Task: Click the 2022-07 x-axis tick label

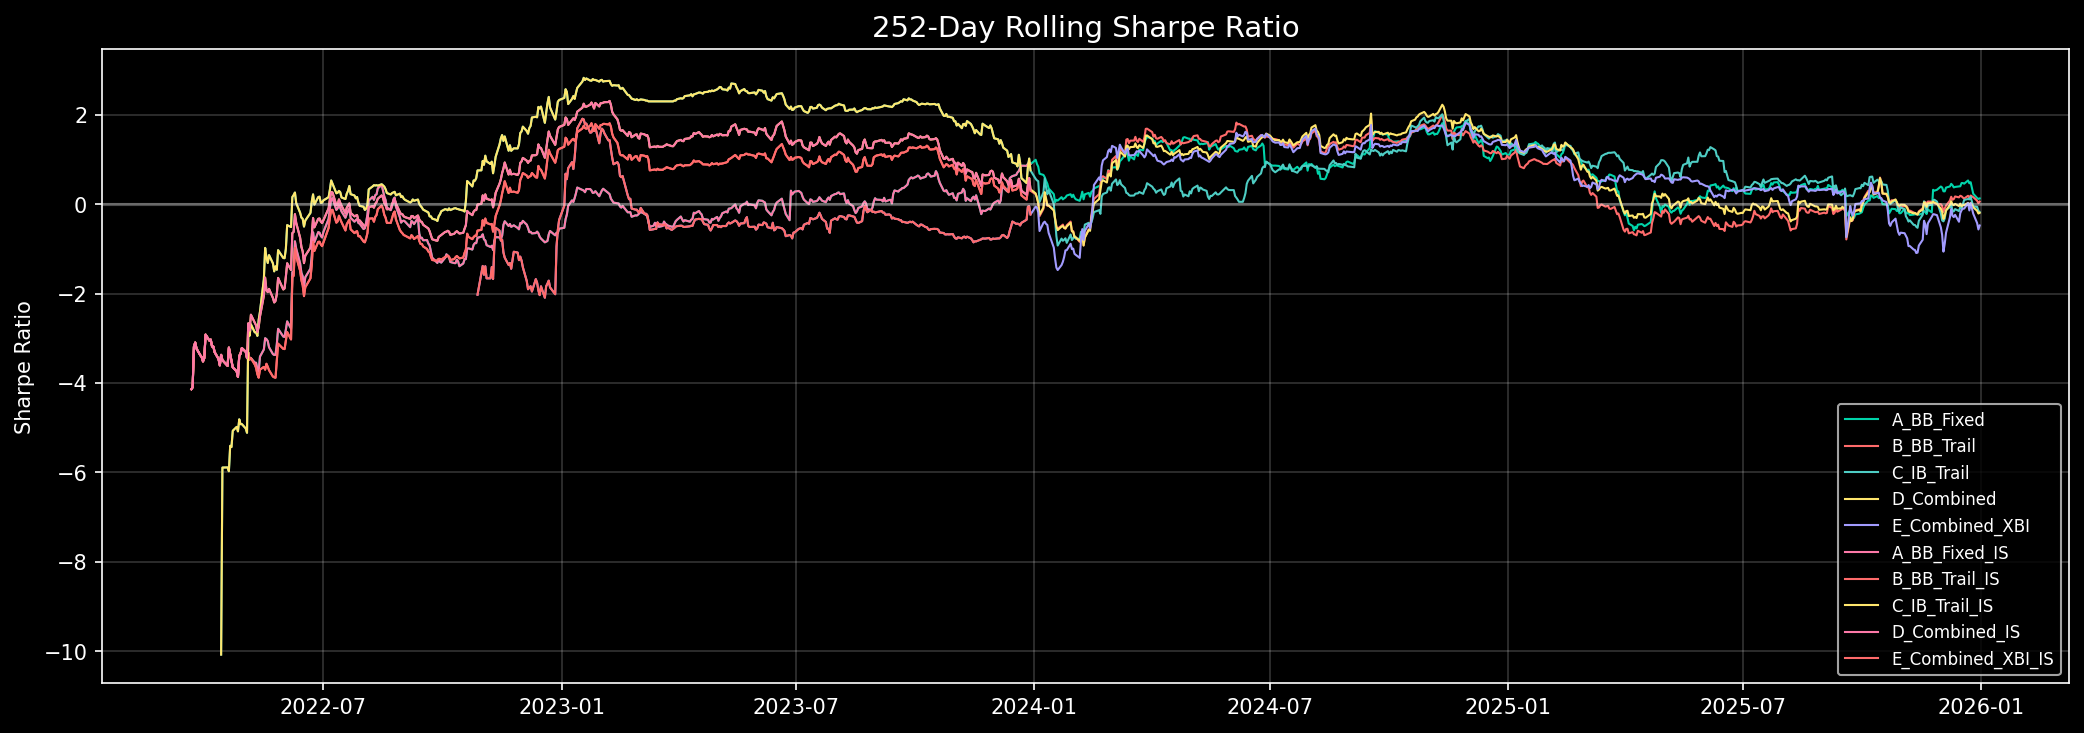Action: point(322,707)
